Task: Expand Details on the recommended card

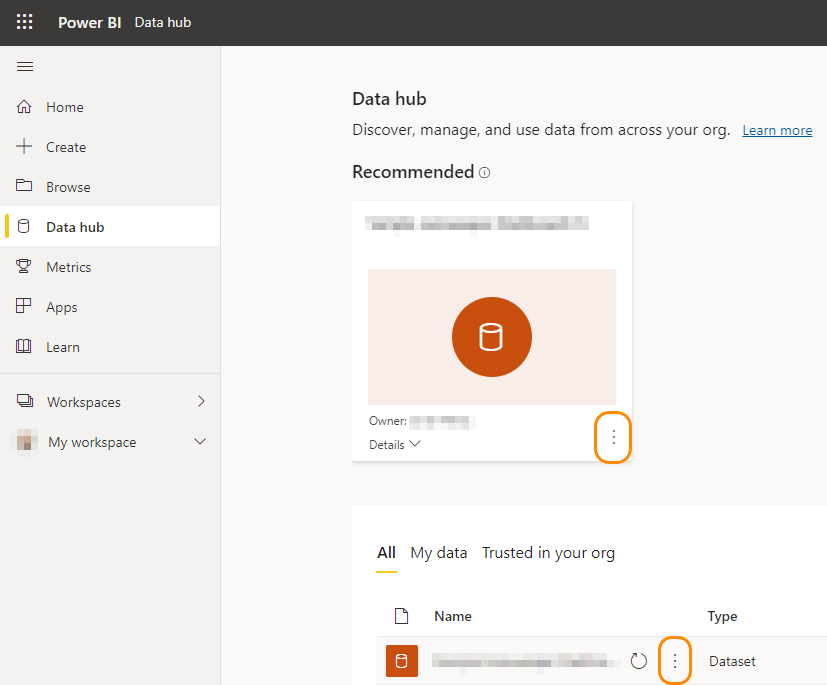Action: tap(395, 445)
